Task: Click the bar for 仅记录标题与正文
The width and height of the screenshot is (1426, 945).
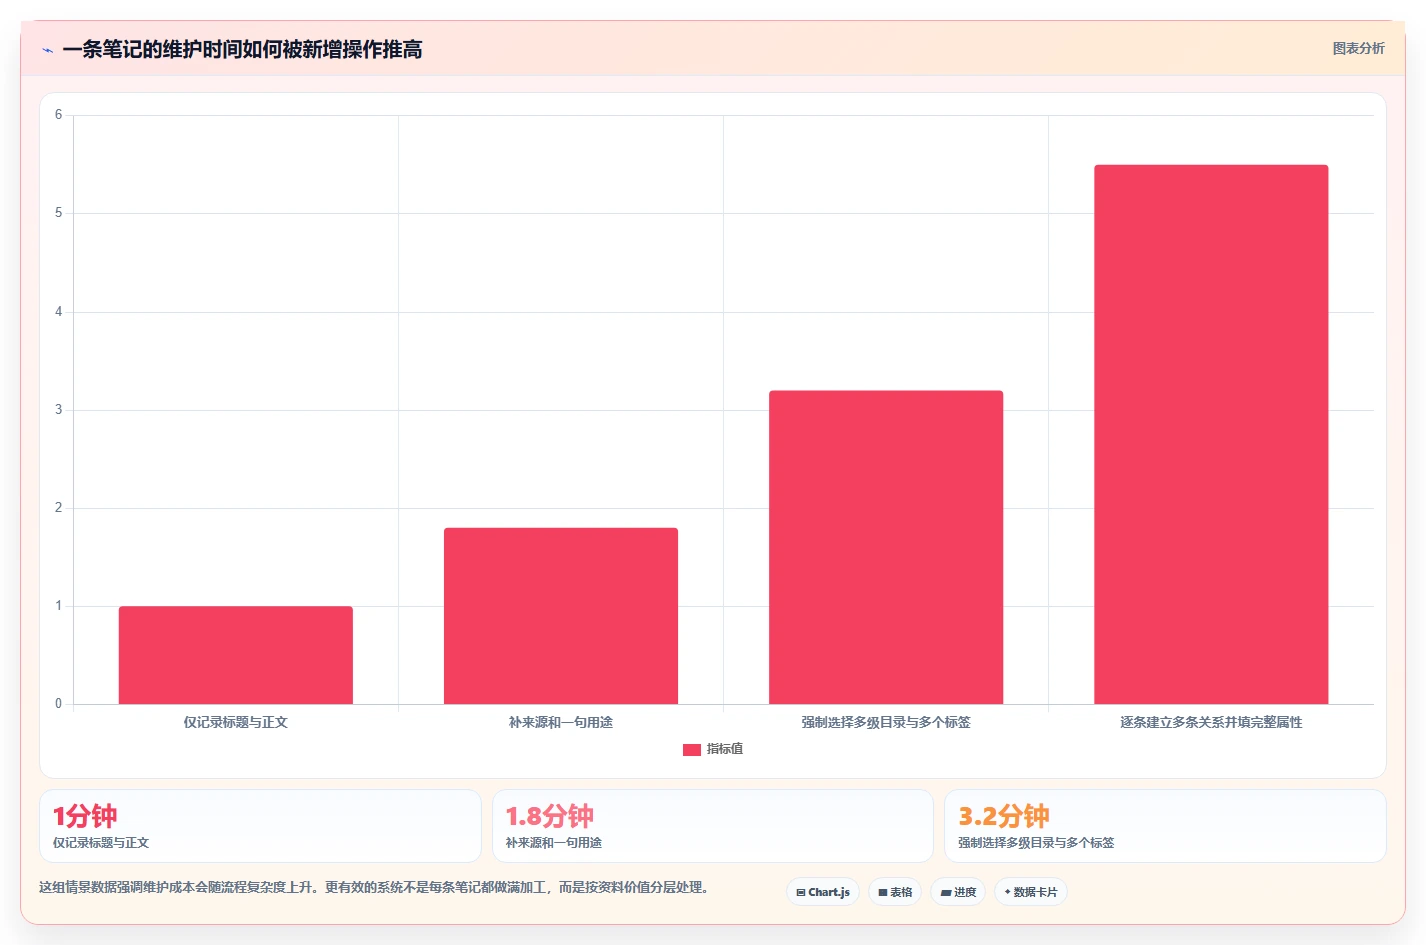Action: click(x=236, y=655)
